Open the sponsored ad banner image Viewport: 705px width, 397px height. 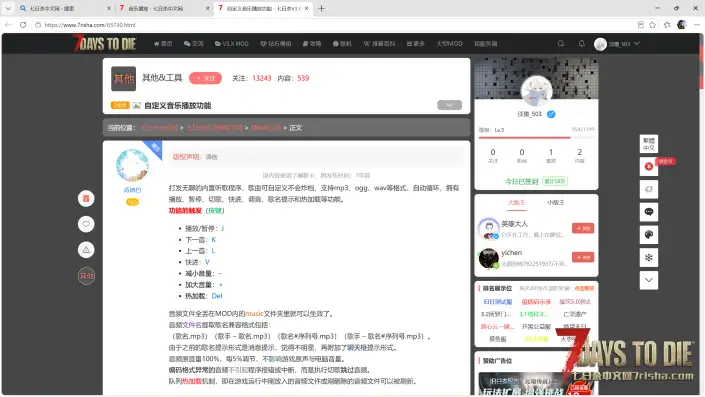[536, 384]
